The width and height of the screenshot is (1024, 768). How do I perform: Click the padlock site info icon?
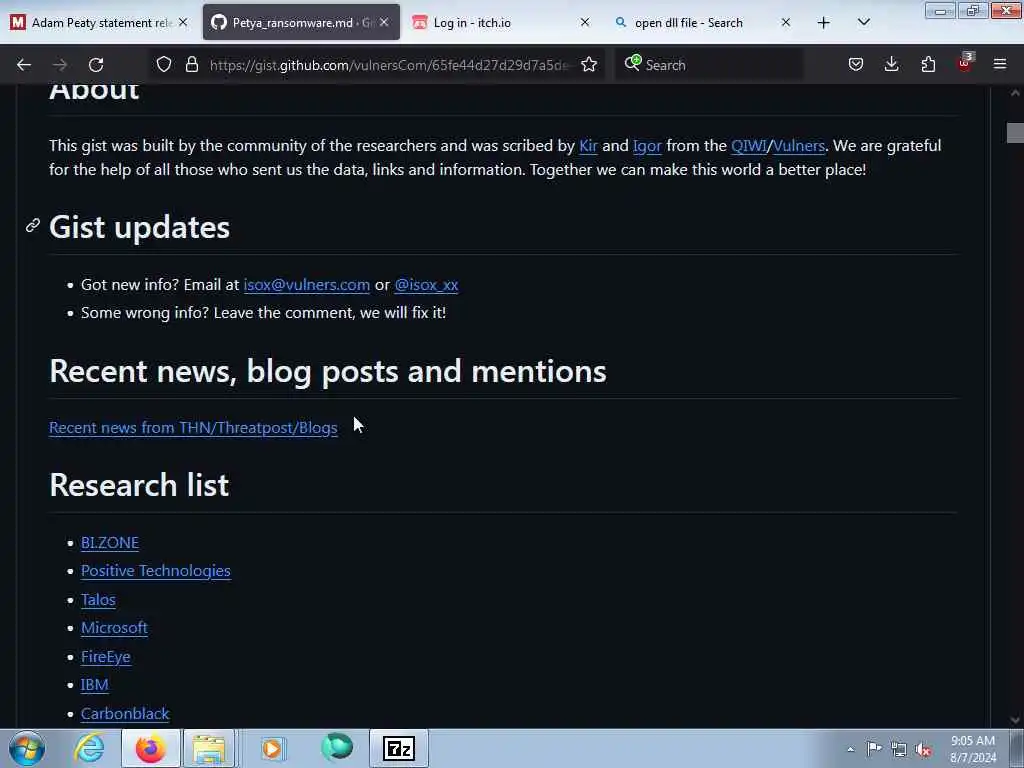point(191,65)
